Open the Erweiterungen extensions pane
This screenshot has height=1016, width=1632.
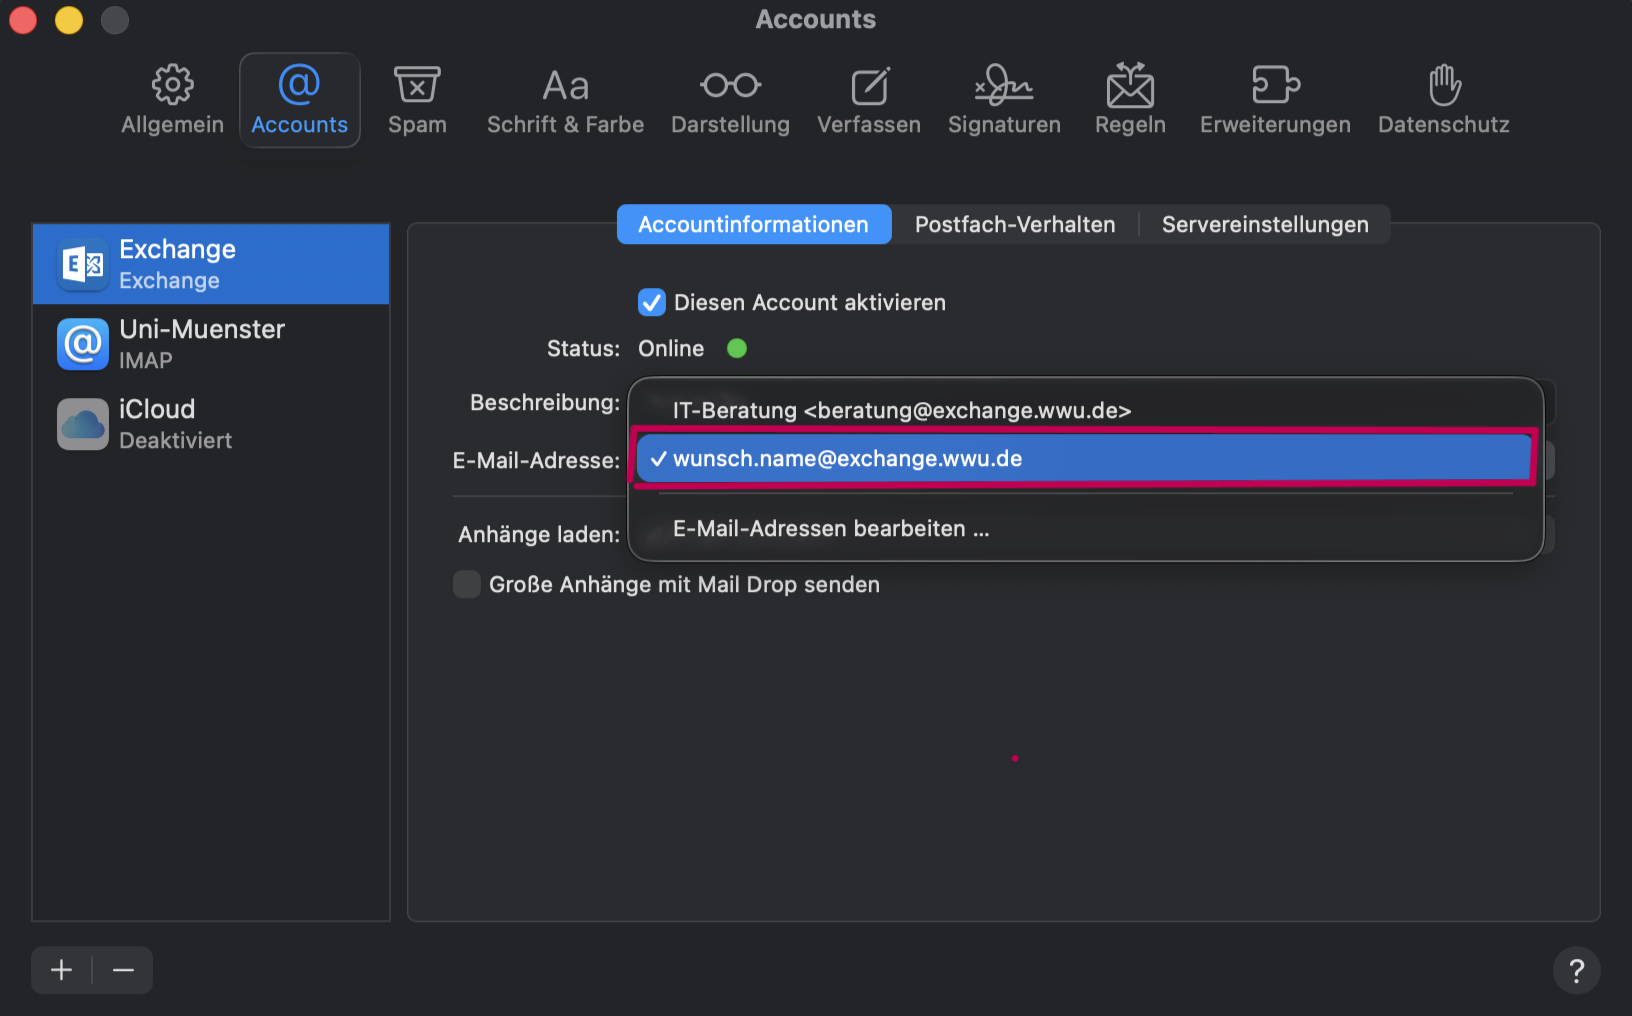click(1275, 100)
